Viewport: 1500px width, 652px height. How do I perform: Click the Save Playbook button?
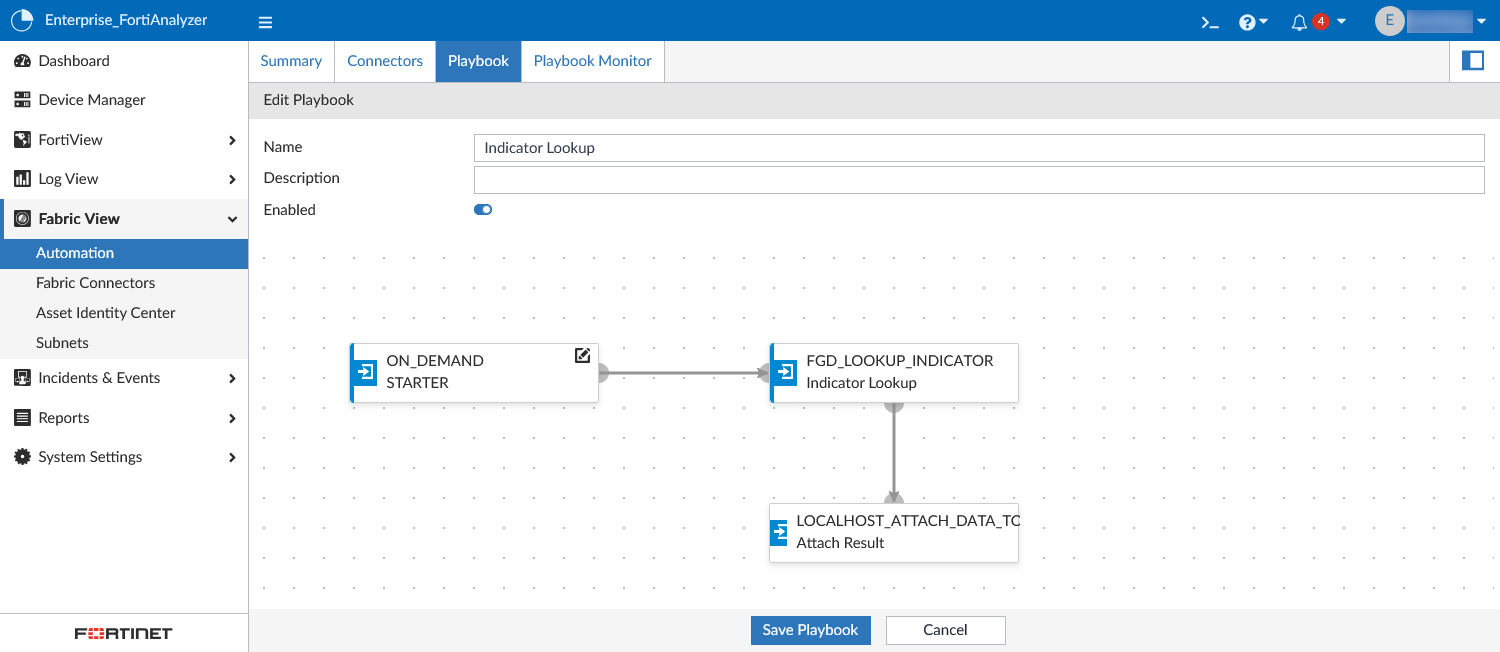tap(810, 630)
